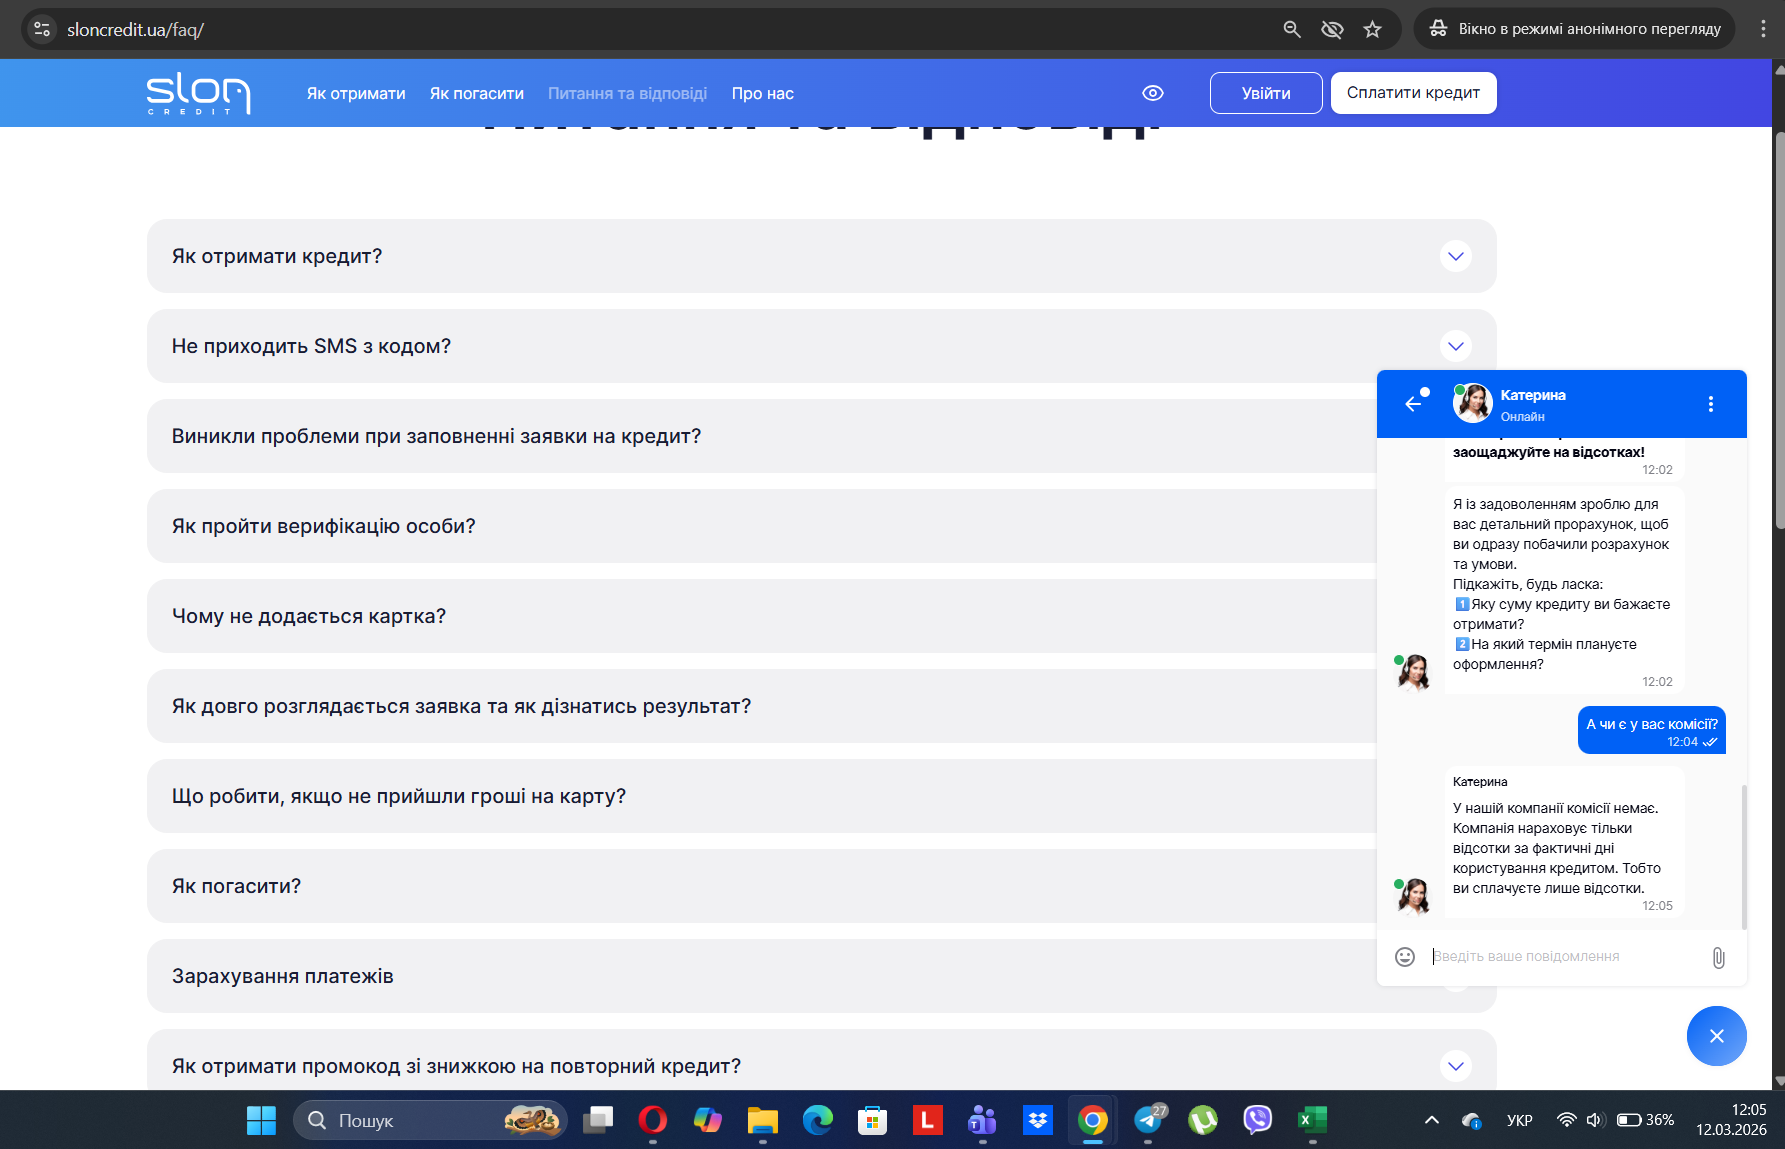Expand chevron for Як отримати промокод question
Image resolution: width=1785 pixels, height=1149 pixels.
point(1456,1066)
